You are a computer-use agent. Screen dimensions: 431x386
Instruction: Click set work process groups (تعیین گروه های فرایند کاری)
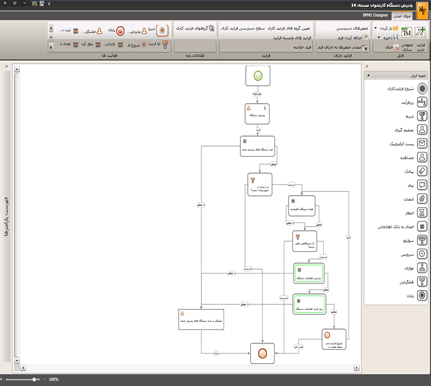289,29
